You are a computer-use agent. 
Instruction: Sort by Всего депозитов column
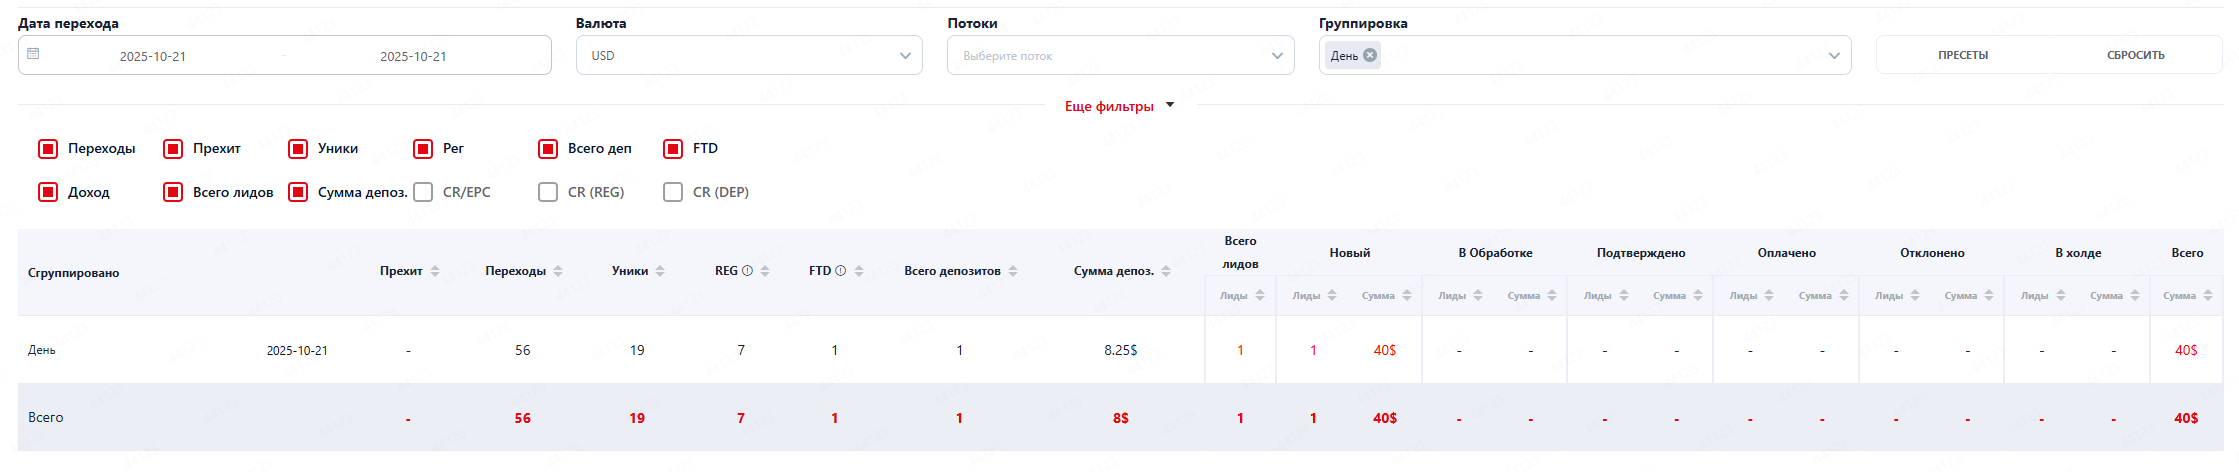[x=1013, y=271]
